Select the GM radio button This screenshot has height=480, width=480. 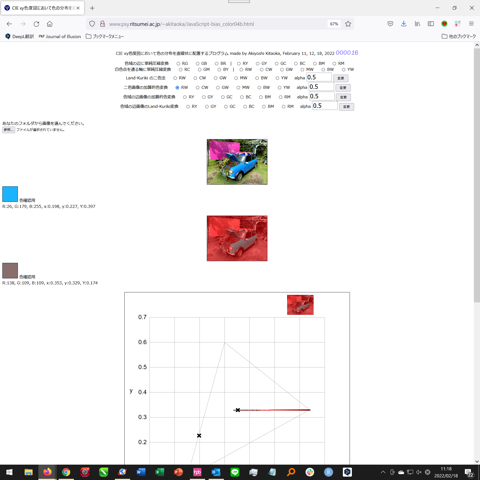[x=199, y=70]
